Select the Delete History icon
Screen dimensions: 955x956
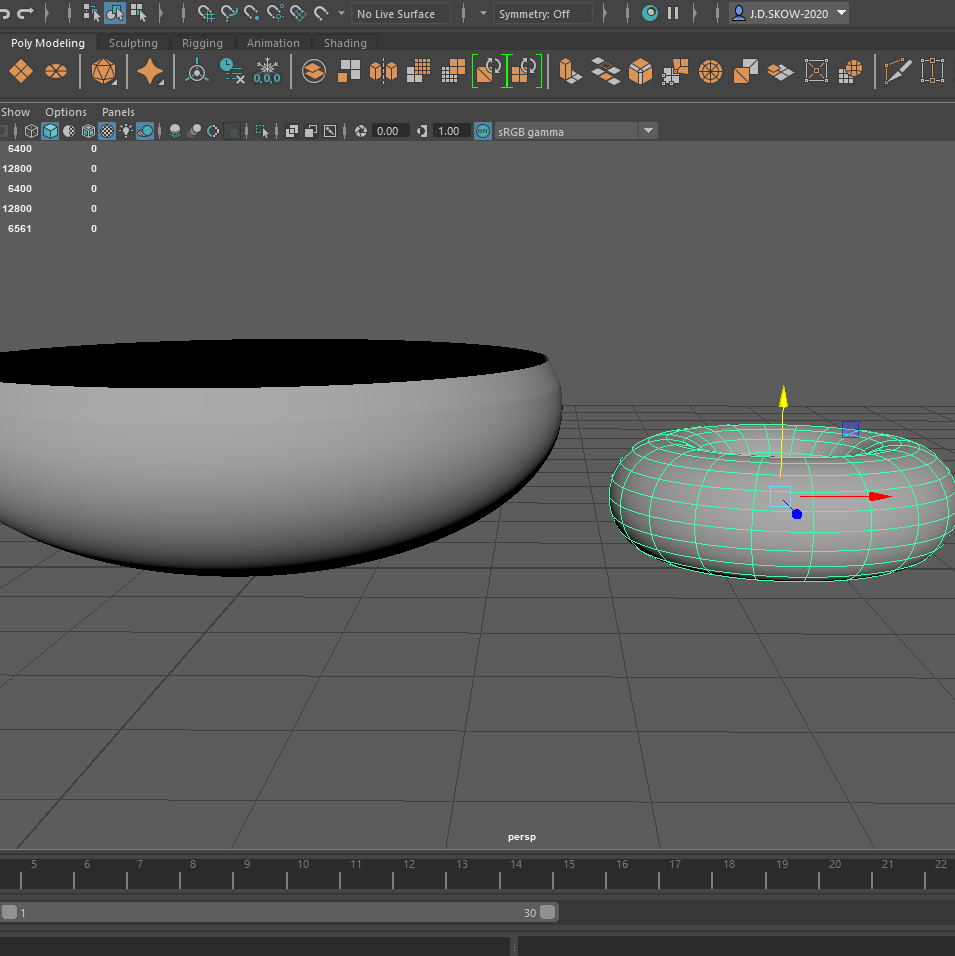click(x=232, y=71)
